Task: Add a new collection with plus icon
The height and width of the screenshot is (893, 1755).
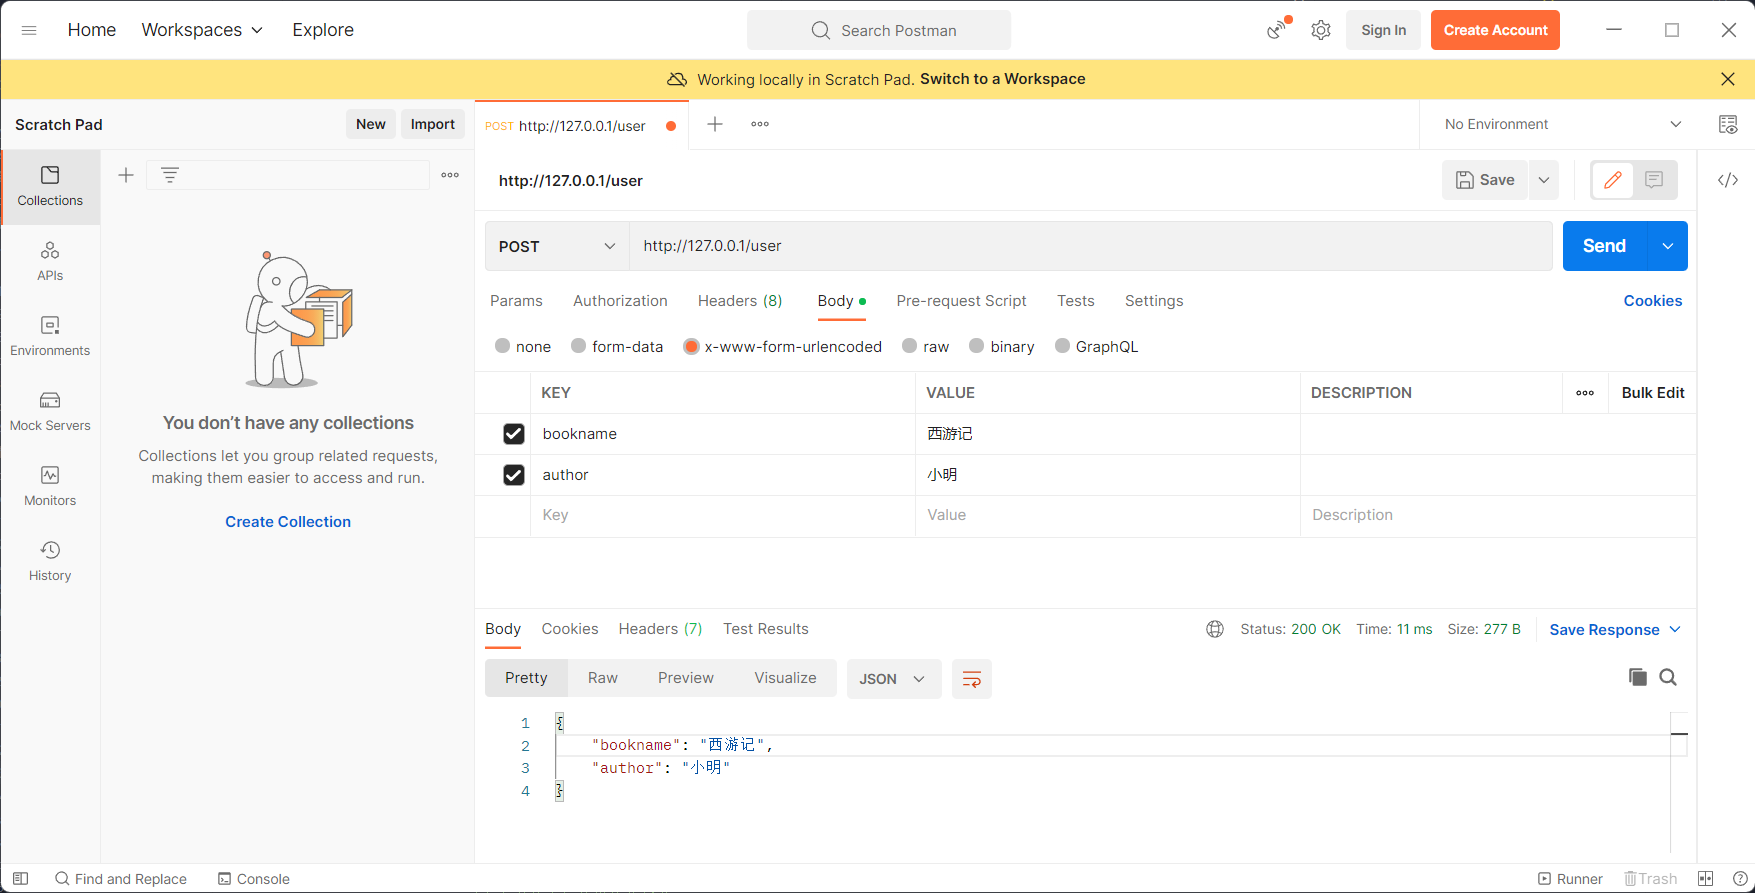Action: point(126,175)
